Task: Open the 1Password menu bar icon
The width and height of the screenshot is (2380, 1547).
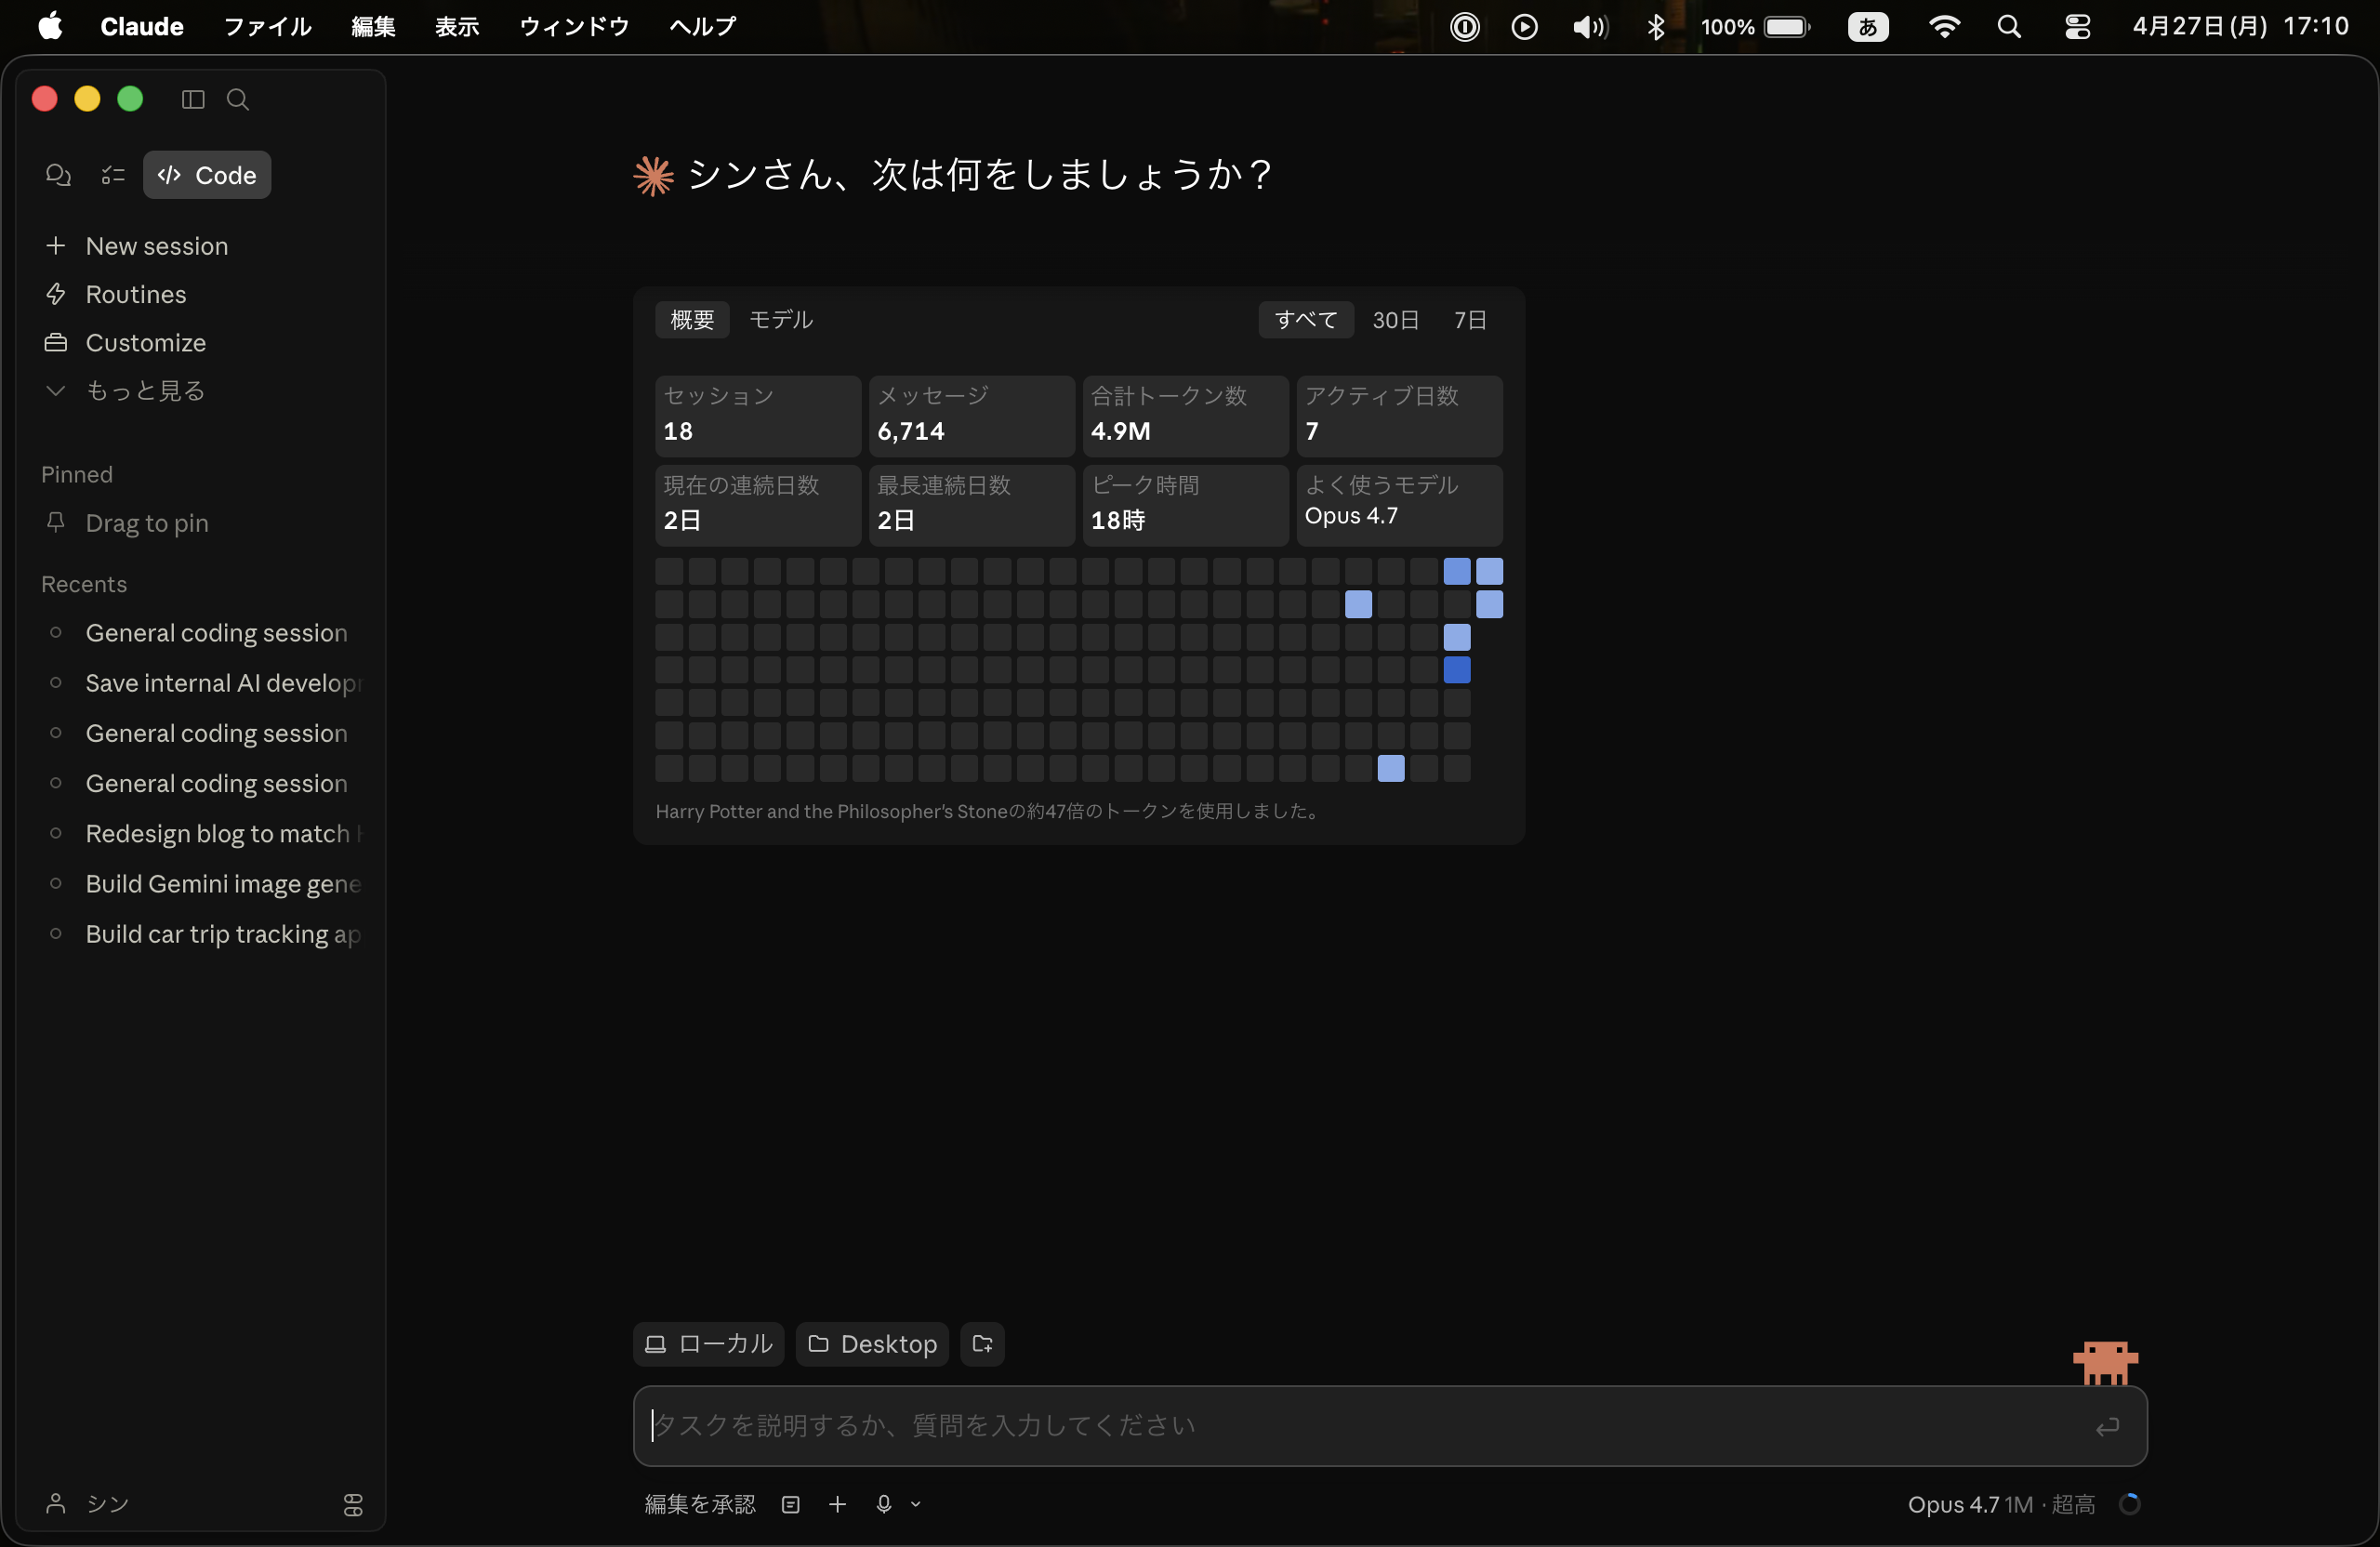Action: pos(1464,27)
